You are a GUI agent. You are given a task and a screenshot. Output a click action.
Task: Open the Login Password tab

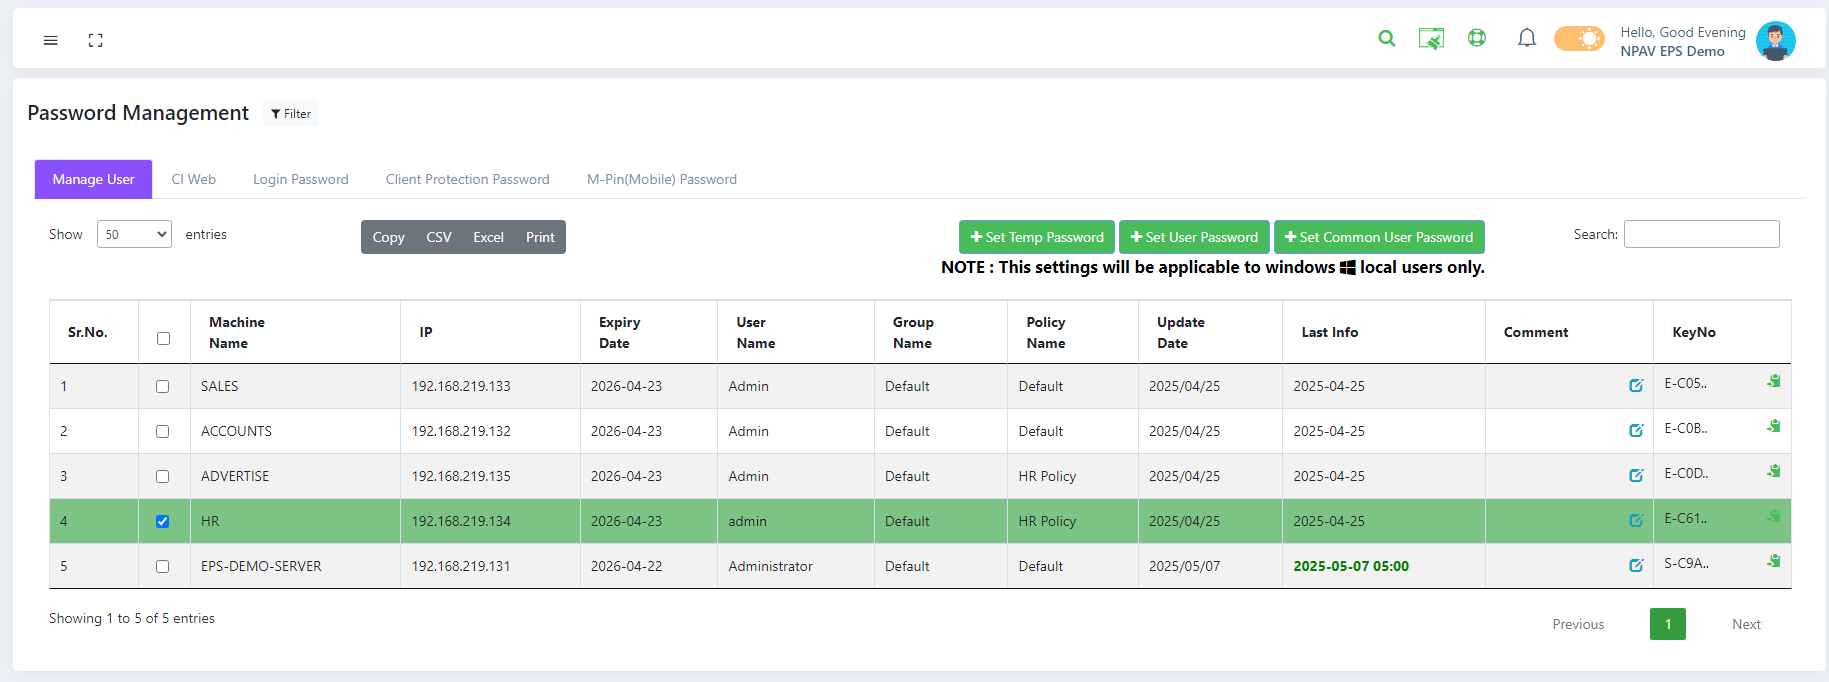pos(300,179)
